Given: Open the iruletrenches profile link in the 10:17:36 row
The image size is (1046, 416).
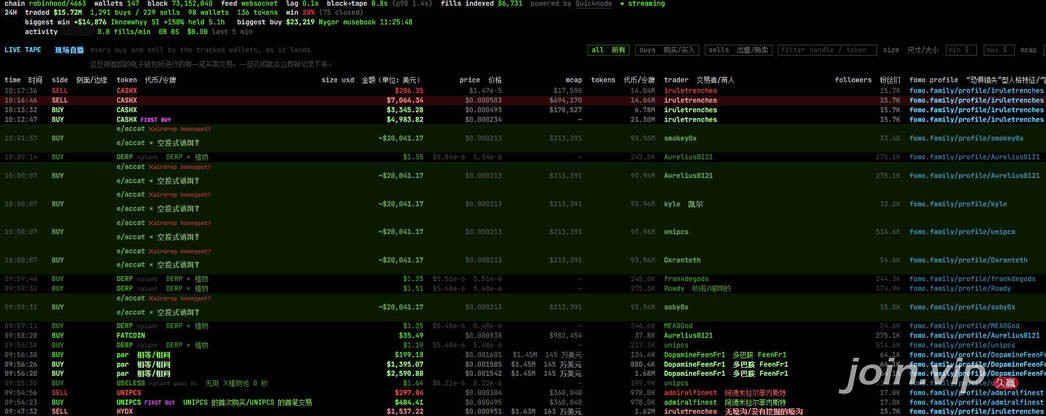Looking at the screenshot, I should (976, 91).
